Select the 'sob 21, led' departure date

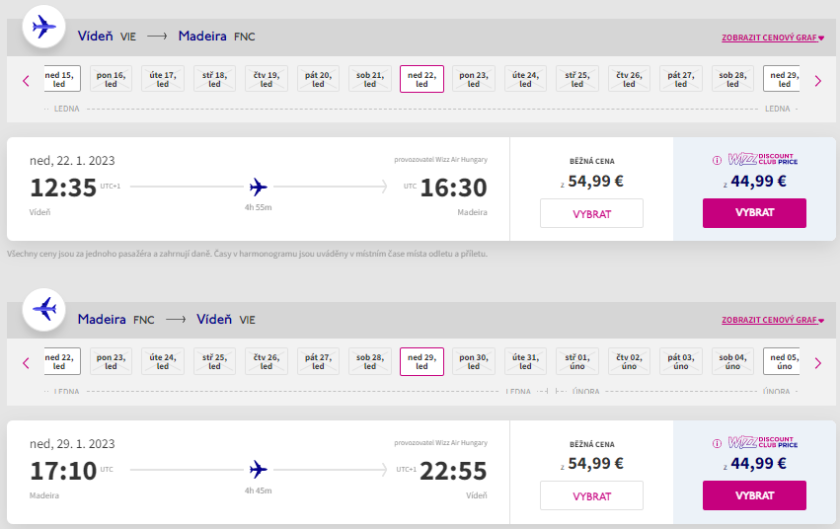point(370,79)
